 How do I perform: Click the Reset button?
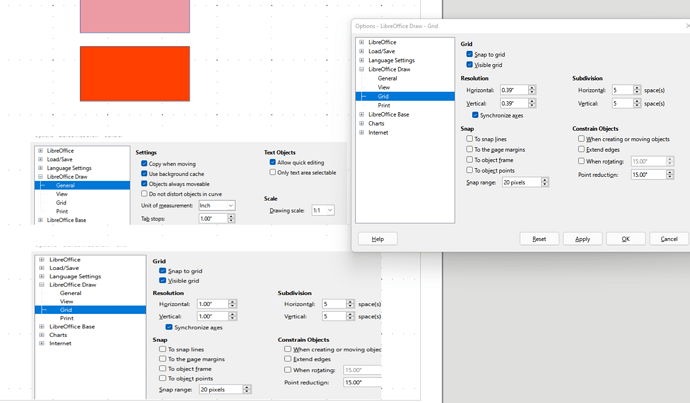coord(539,239)
